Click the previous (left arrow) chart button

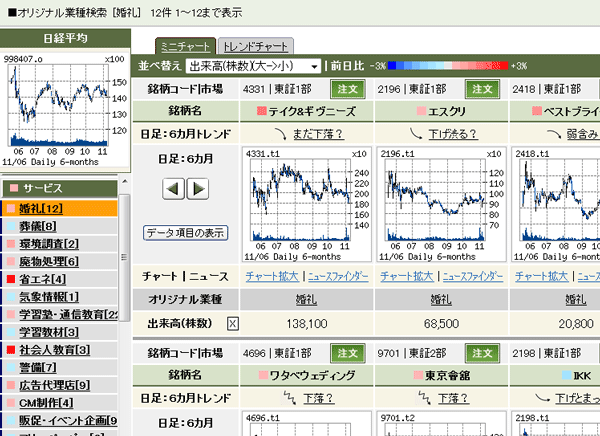click(x=173, y=189)
